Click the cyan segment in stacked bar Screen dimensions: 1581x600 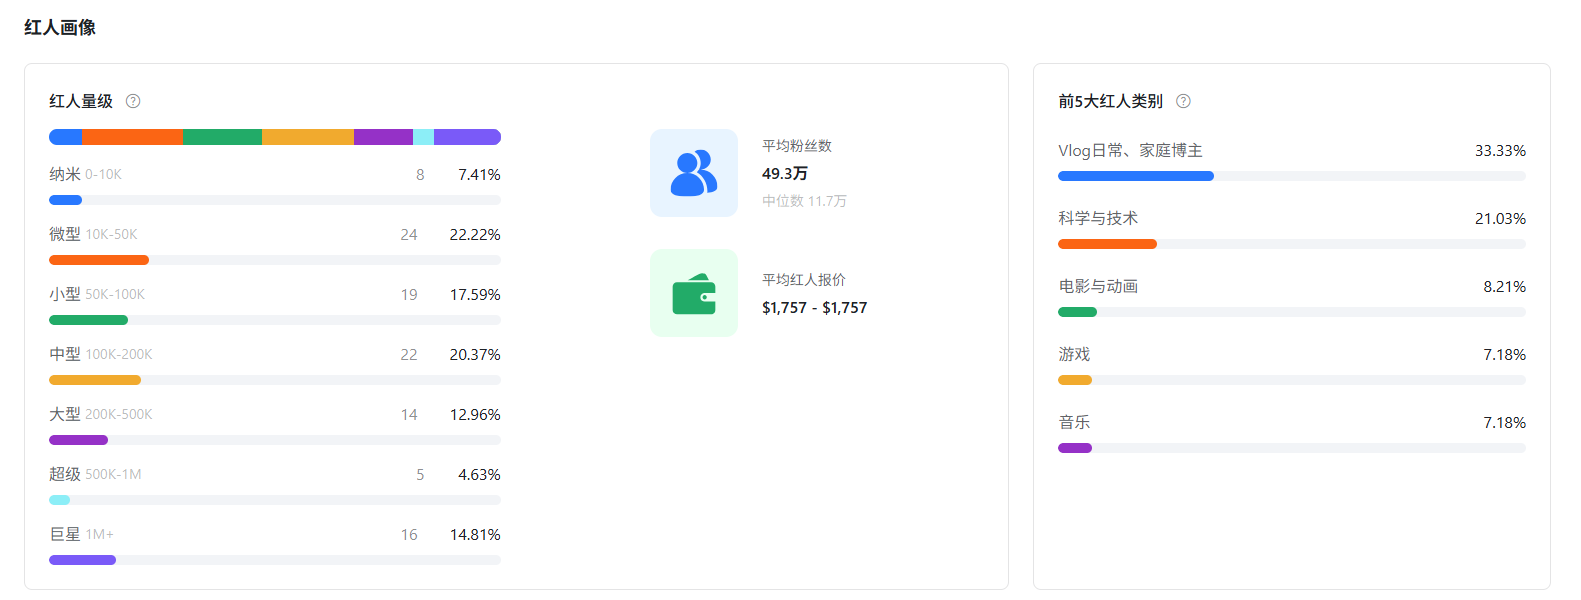(x=423, y=137)
